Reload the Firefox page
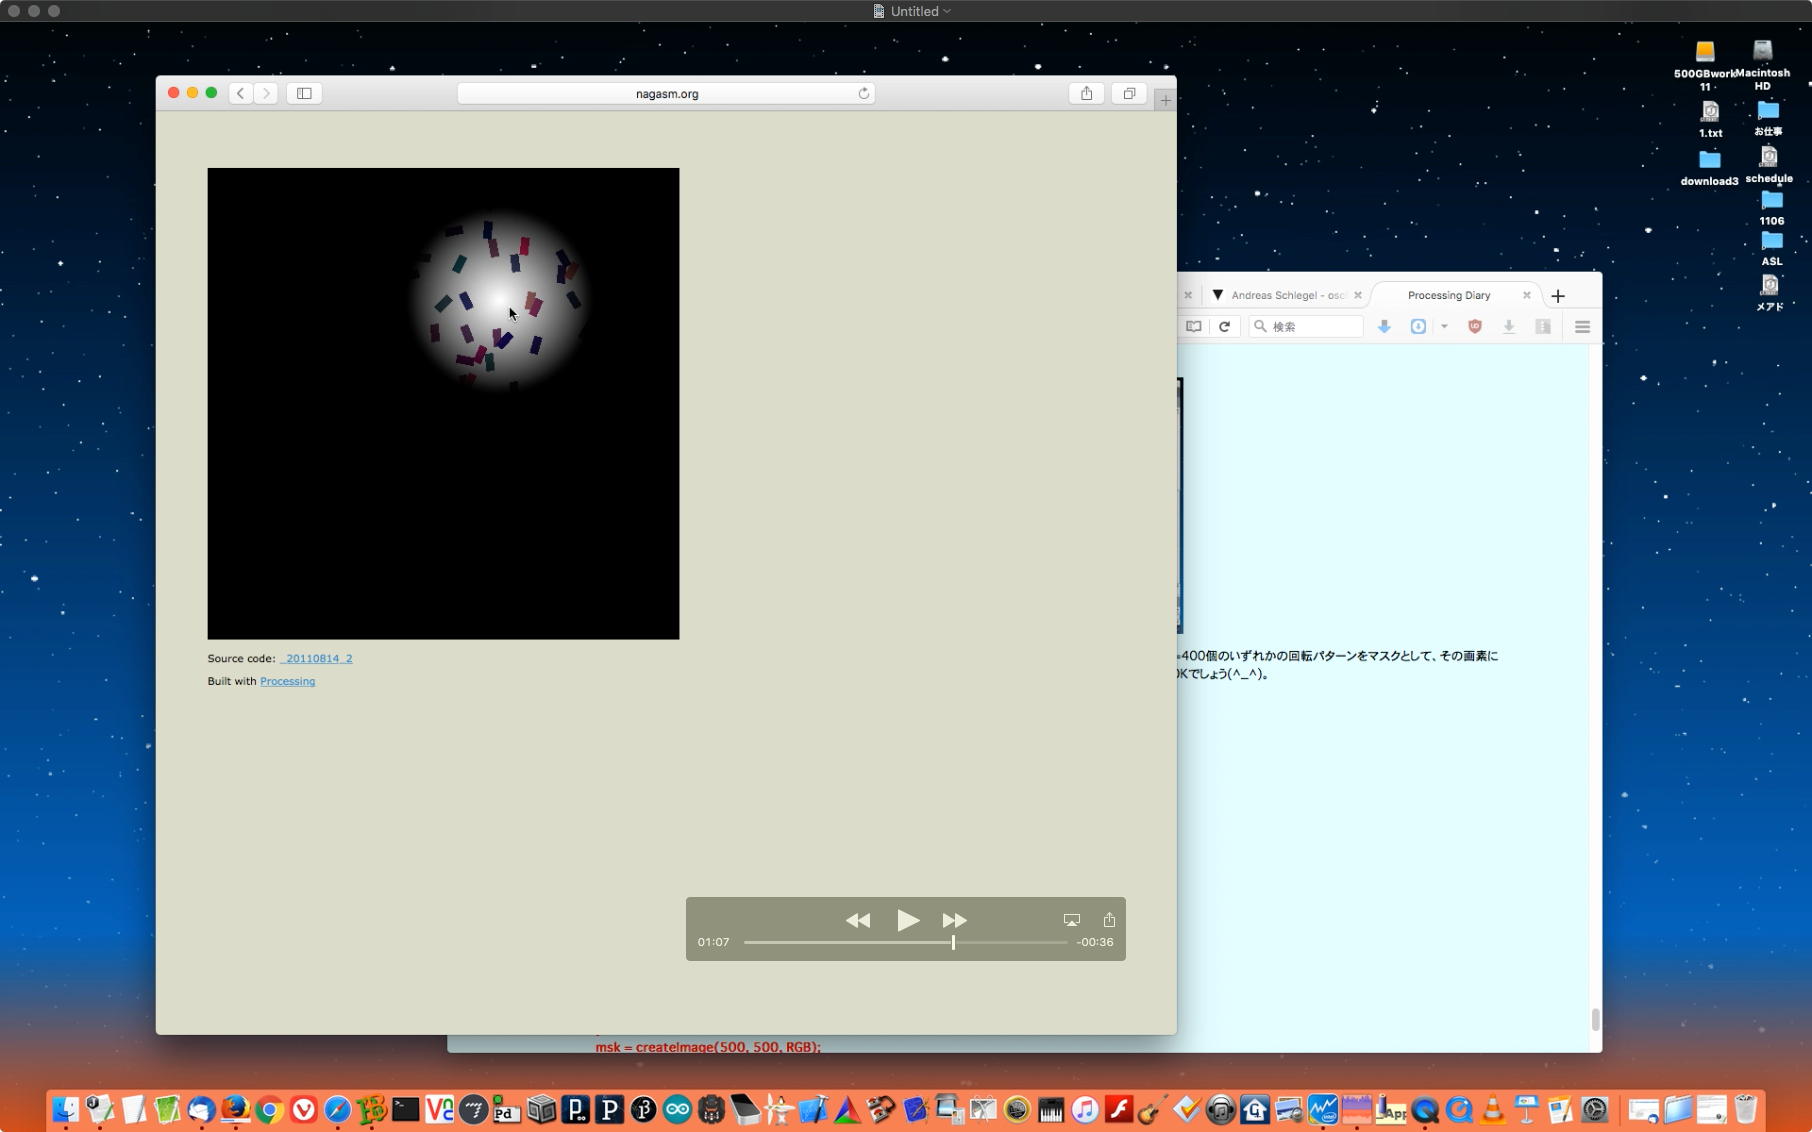 click(x=1224, y=326)
